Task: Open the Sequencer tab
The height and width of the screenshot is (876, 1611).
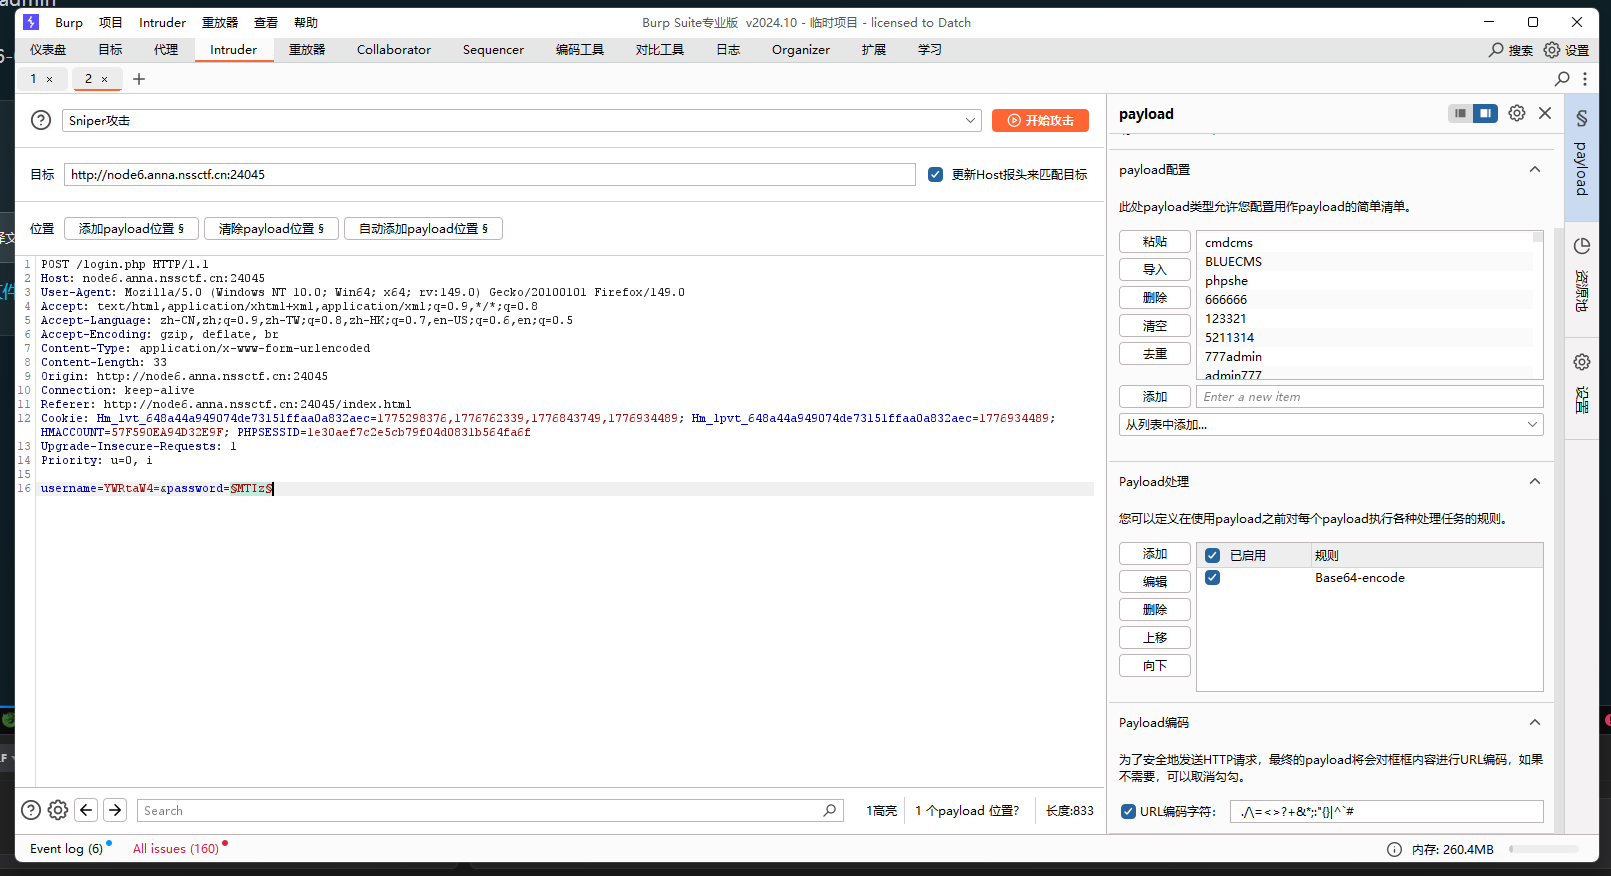Action: (x=493, y=50)
